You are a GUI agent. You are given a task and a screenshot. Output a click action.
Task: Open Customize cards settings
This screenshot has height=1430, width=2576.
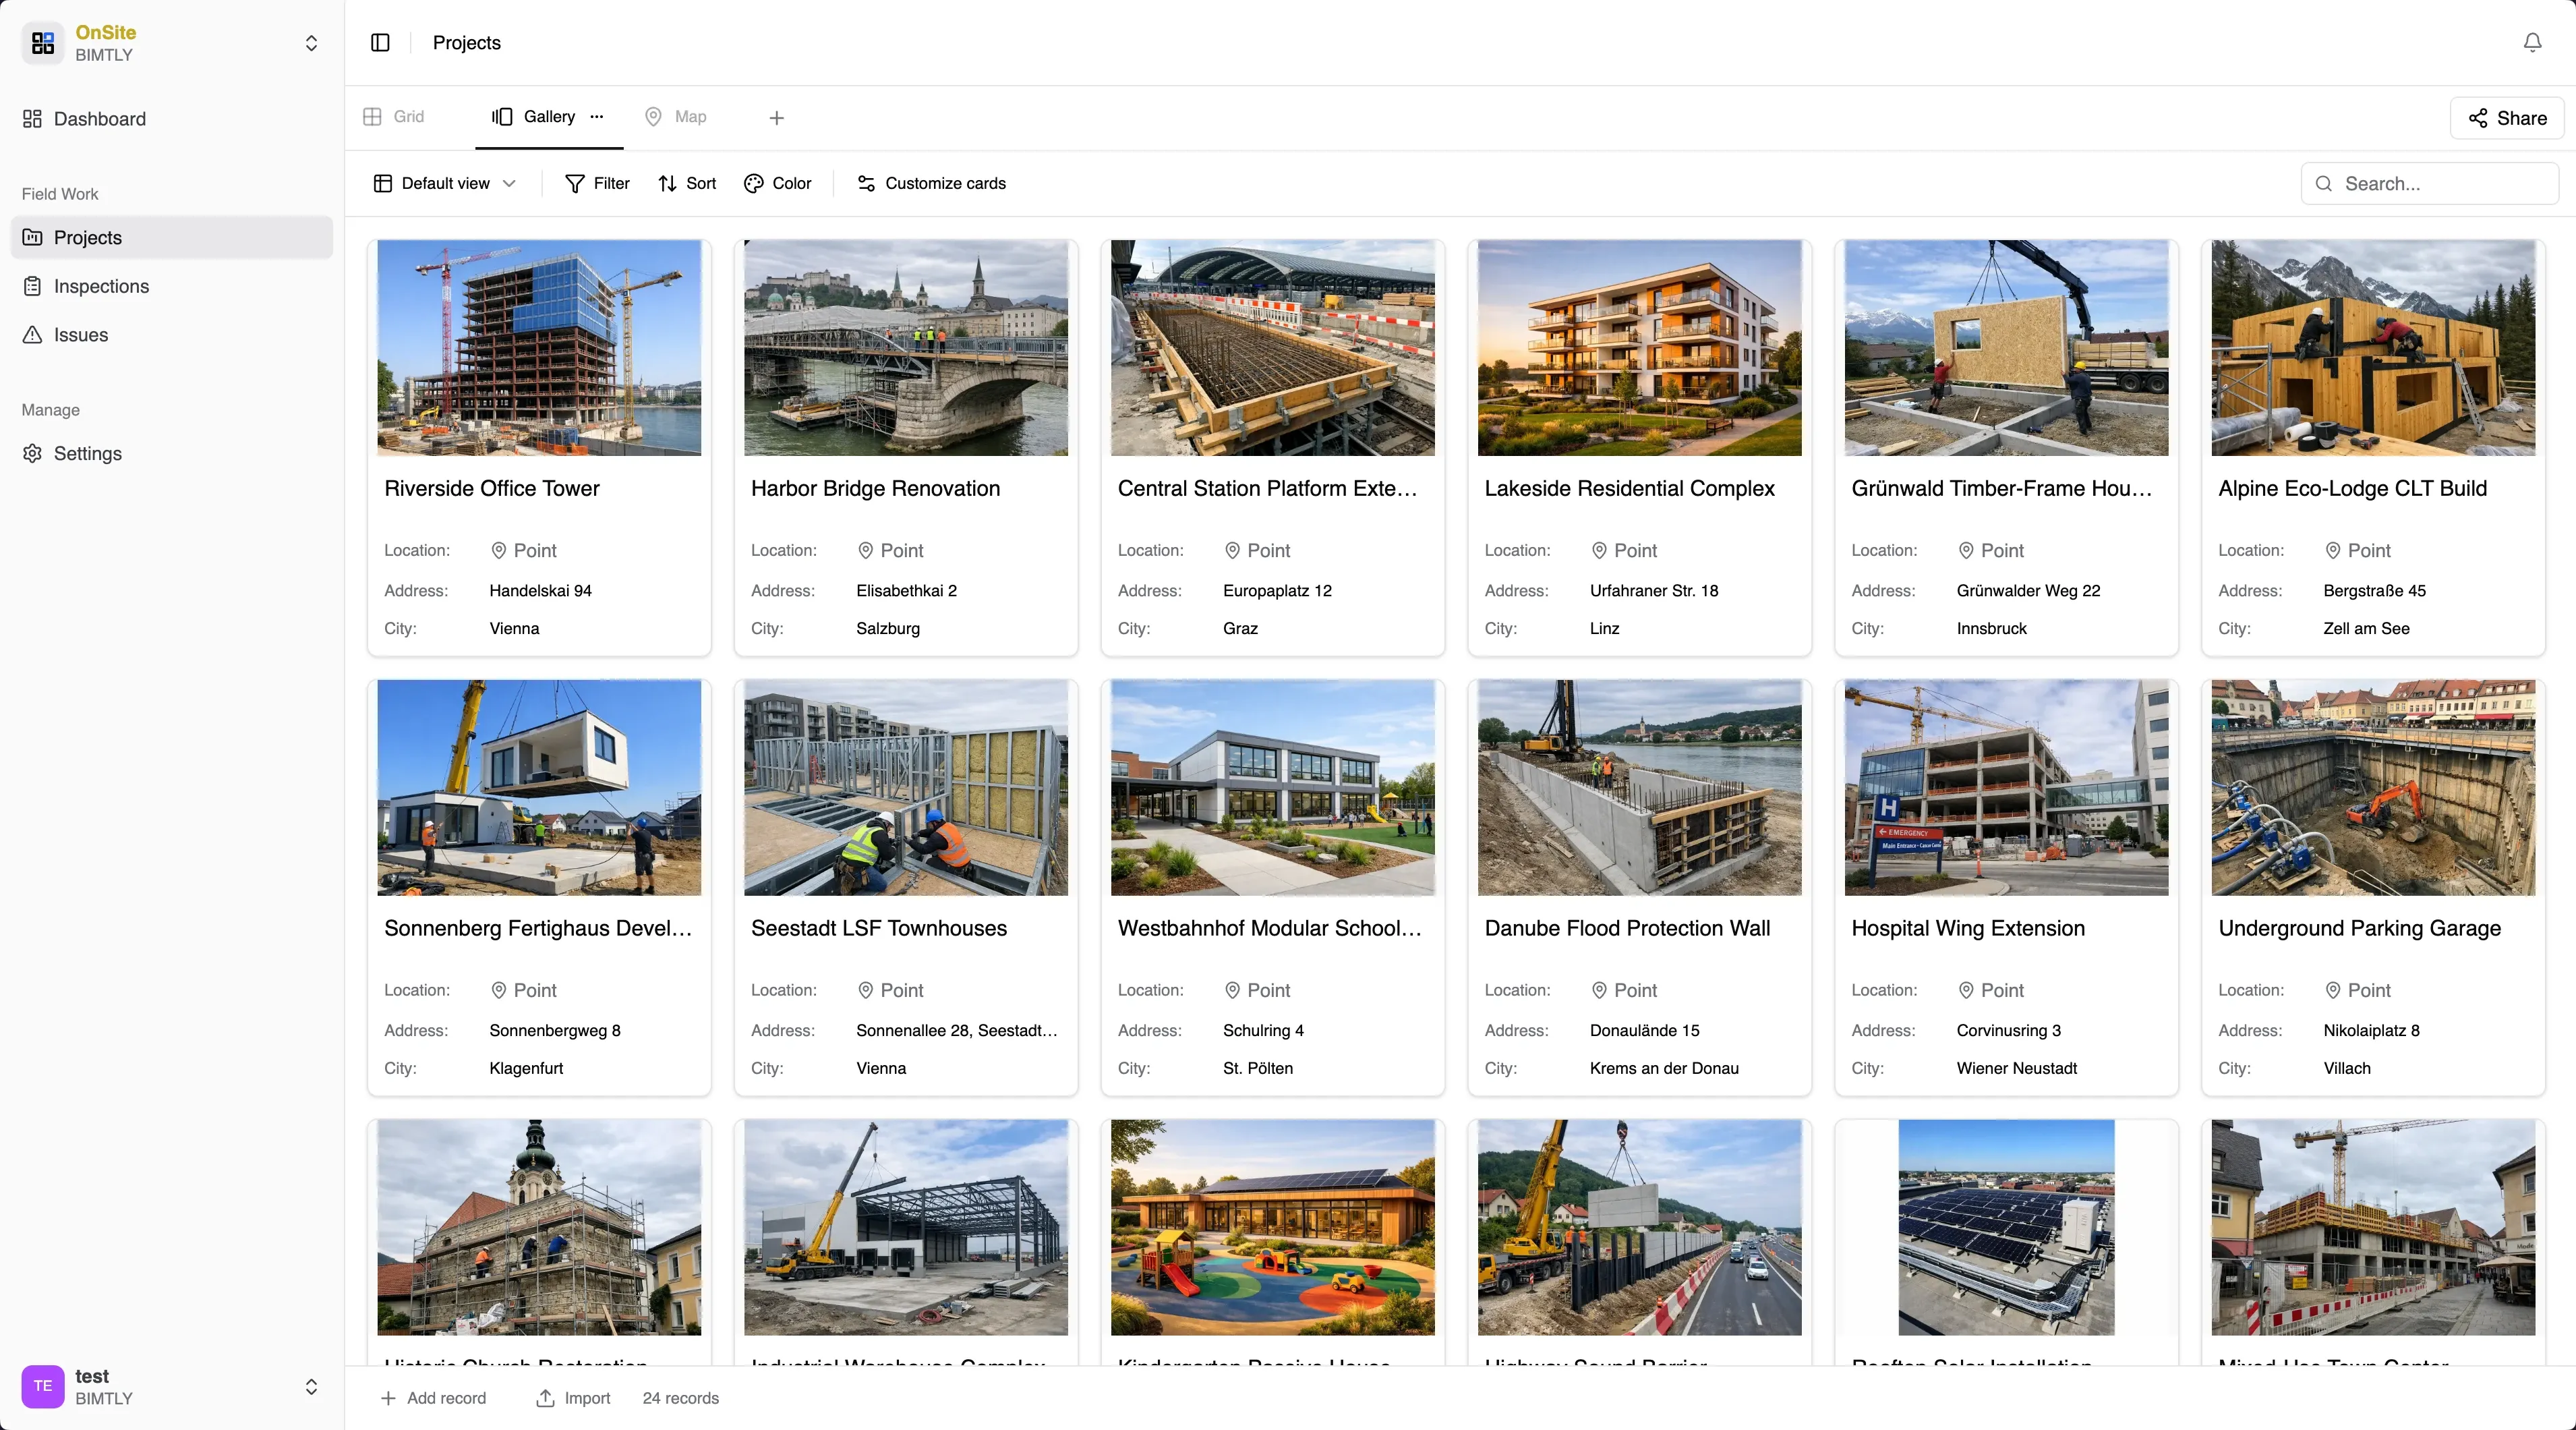(x=931, y=184)
